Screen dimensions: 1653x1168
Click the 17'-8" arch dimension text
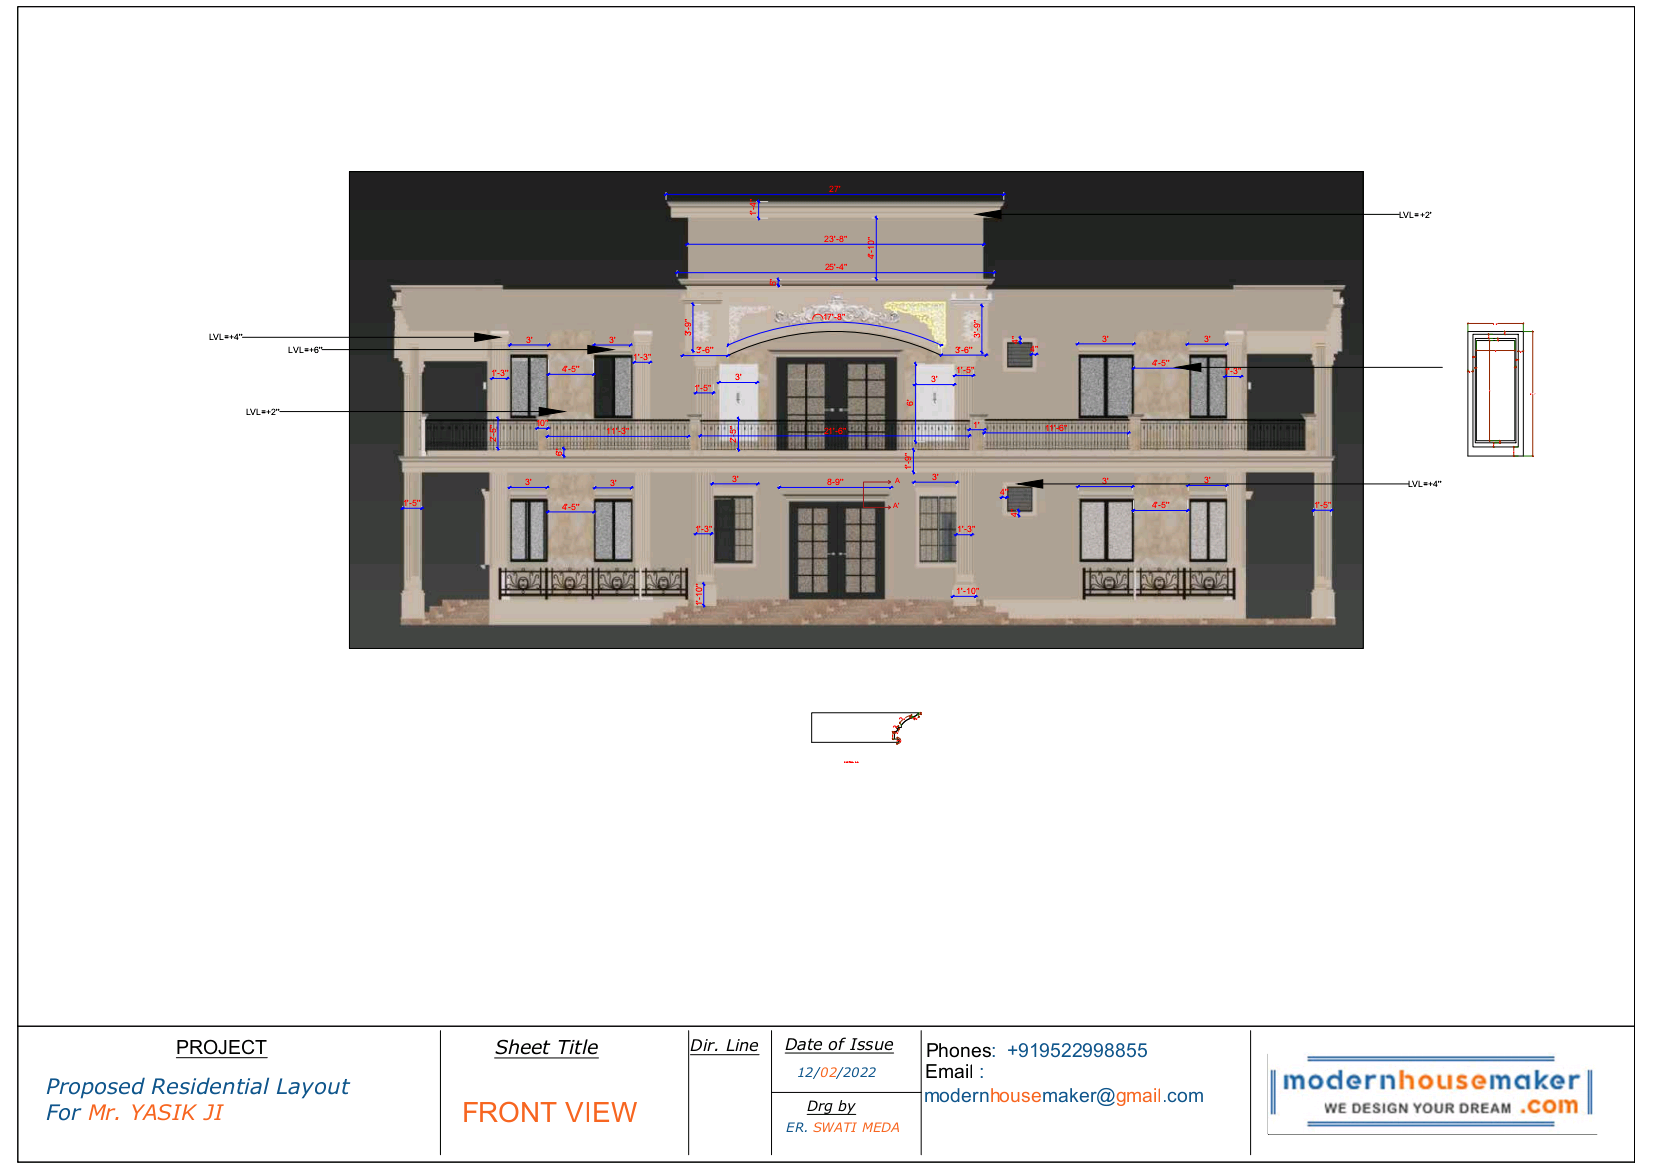[x=834, y=317]
